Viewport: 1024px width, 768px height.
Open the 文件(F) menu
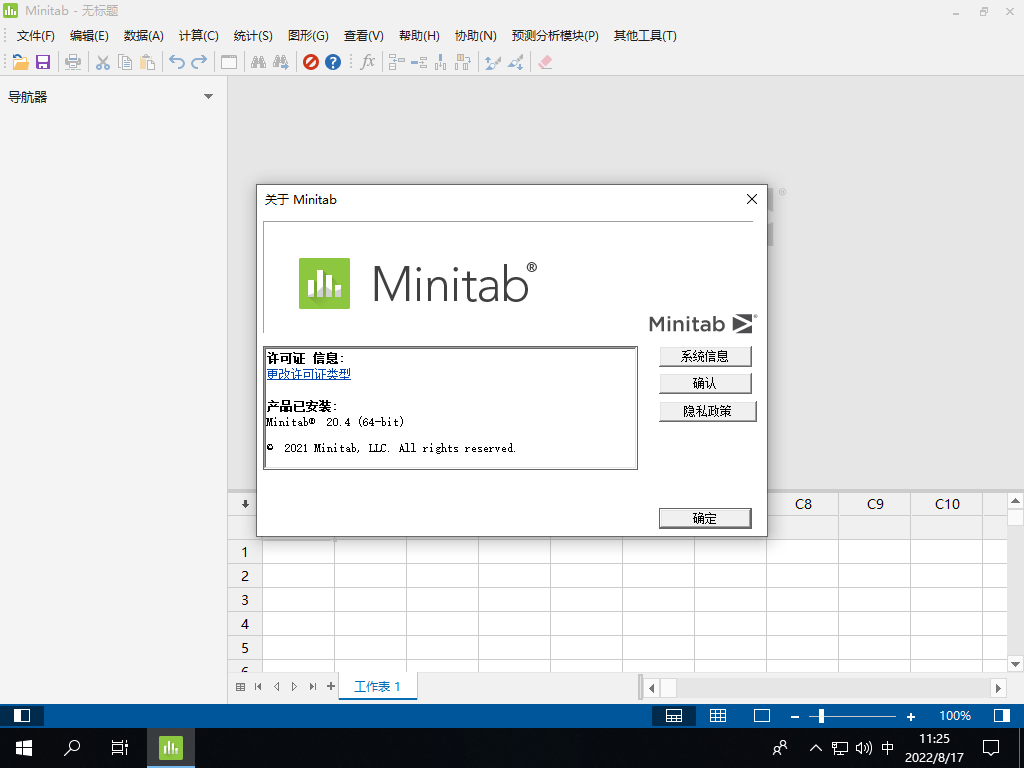coord(36,36)
